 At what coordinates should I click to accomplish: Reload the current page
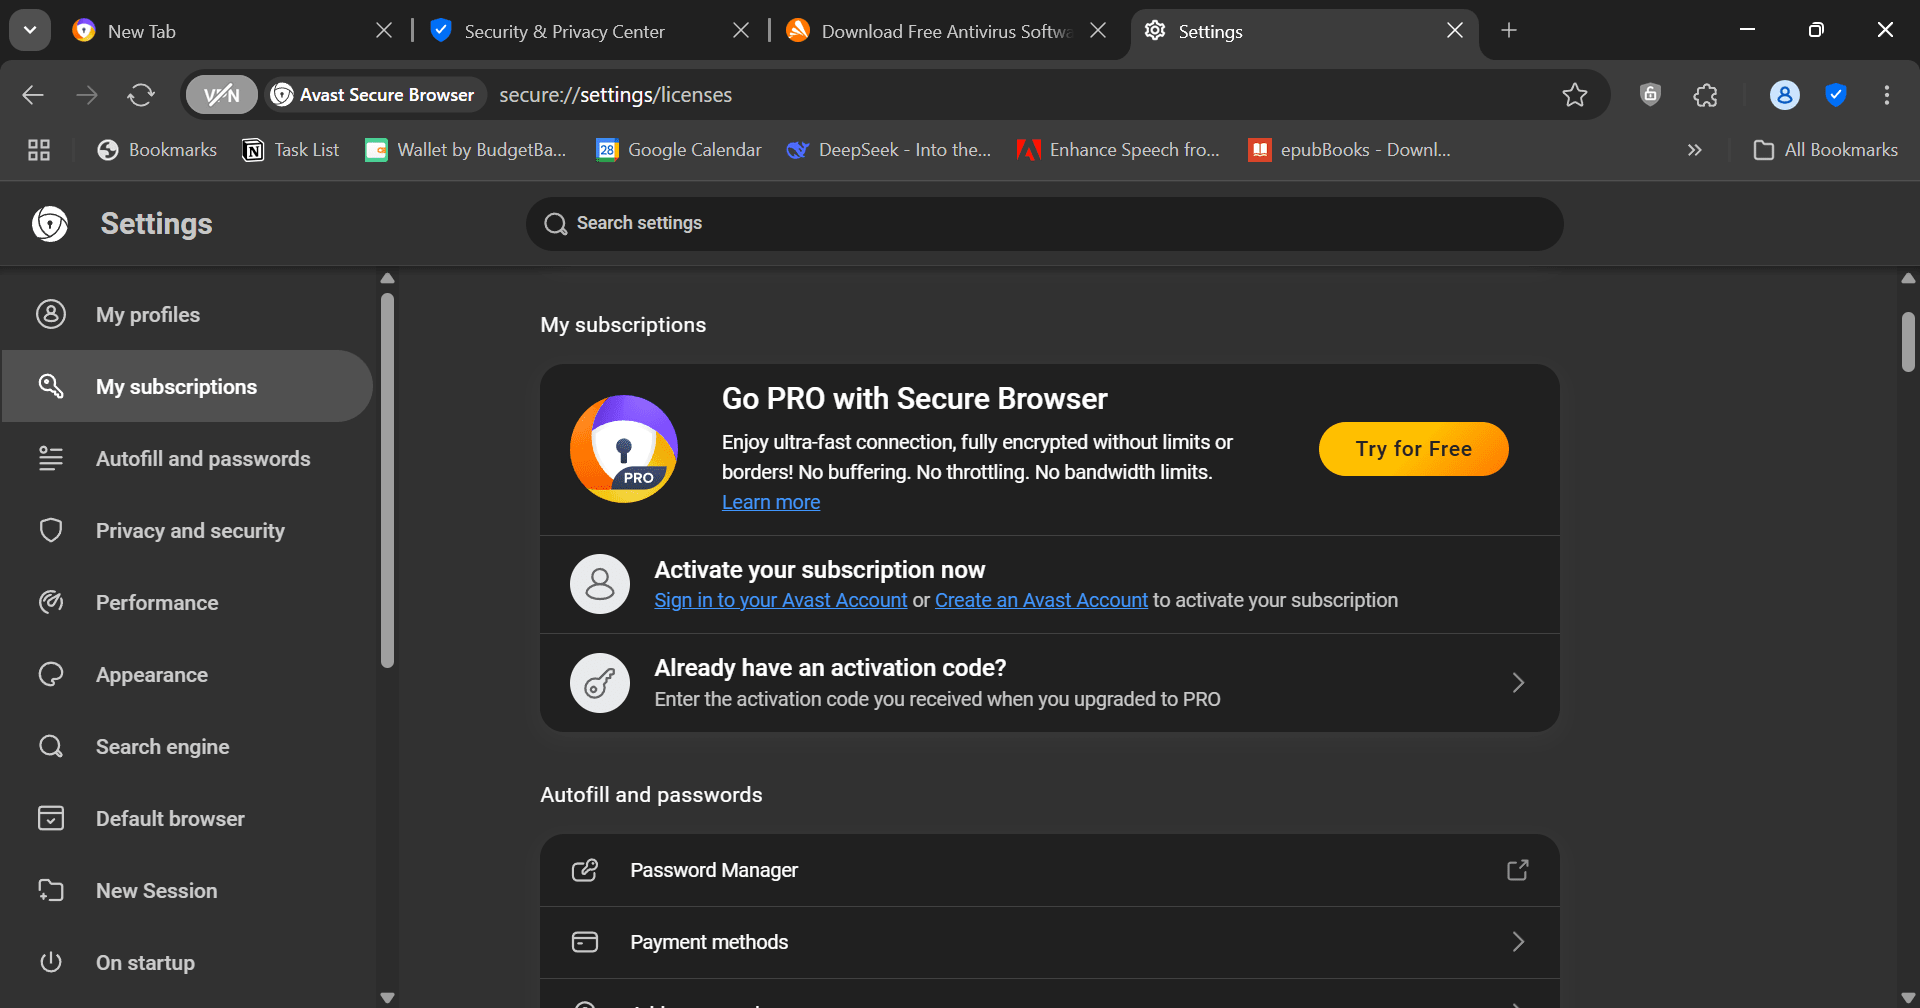pos(141,95)
